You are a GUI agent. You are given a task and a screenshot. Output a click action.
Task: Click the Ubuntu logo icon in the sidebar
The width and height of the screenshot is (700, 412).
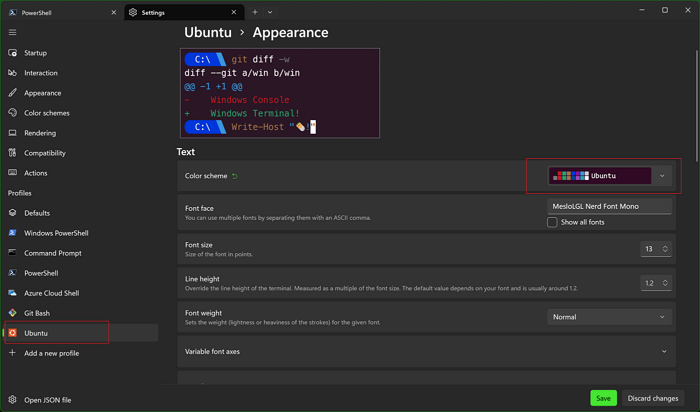pos(12,333)
